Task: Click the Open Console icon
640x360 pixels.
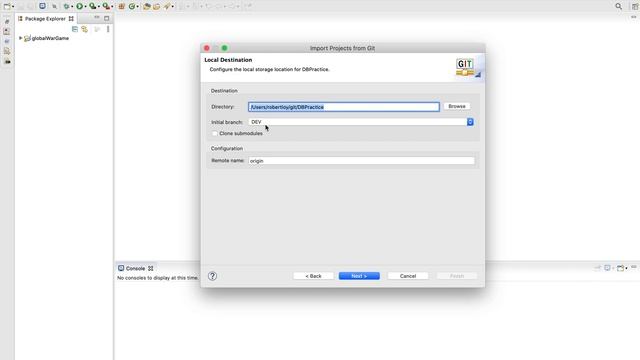Action: point(620,268)
